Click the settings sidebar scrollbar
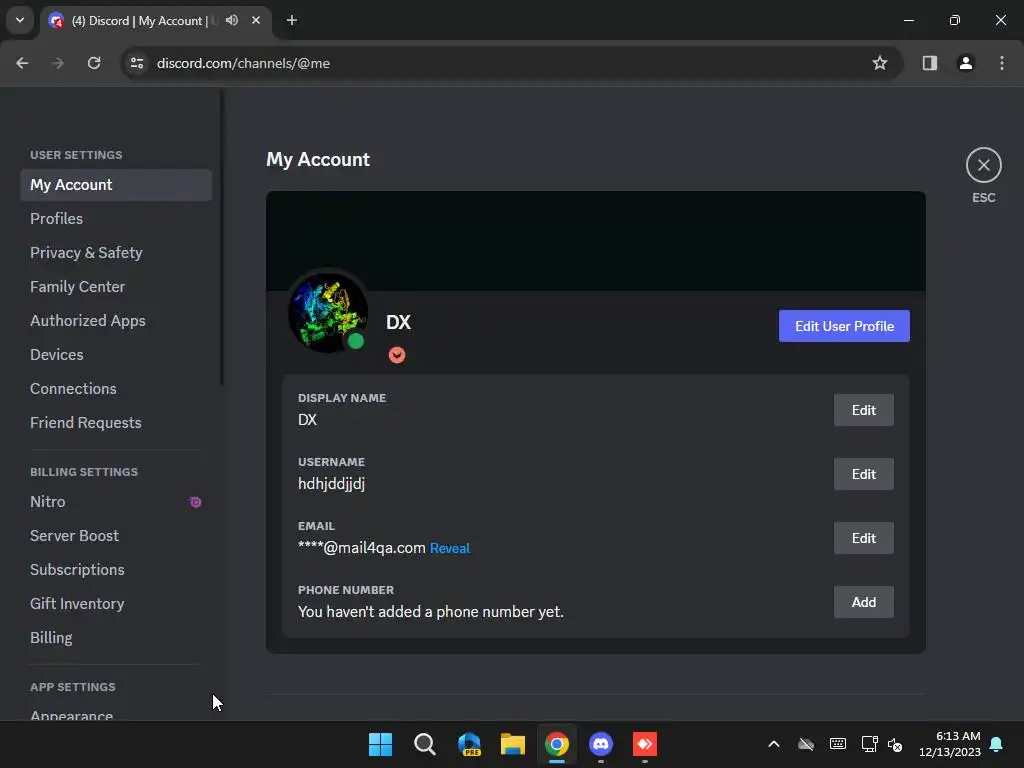Screen dimensions: 1024x768 [222, 238]
